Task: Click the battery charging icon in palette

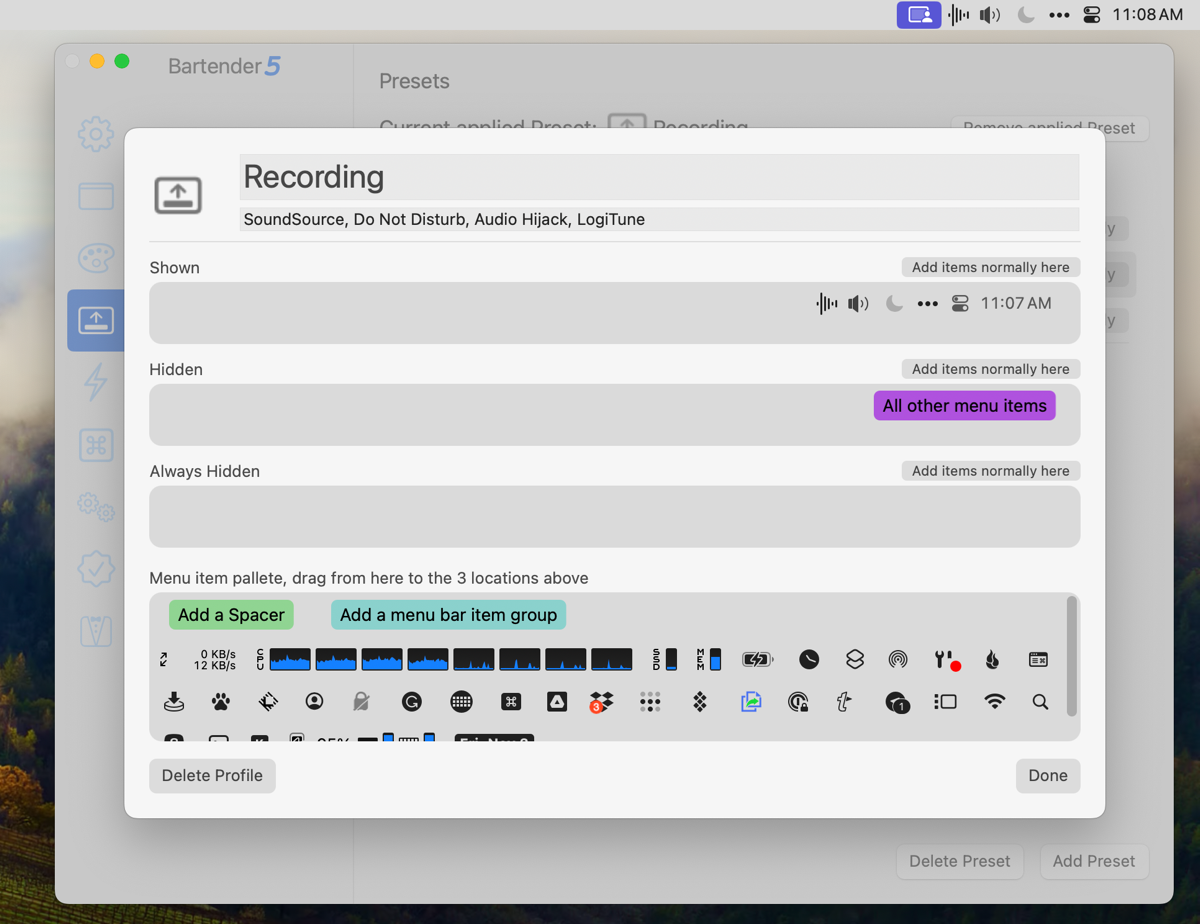Action: point(757,660)
